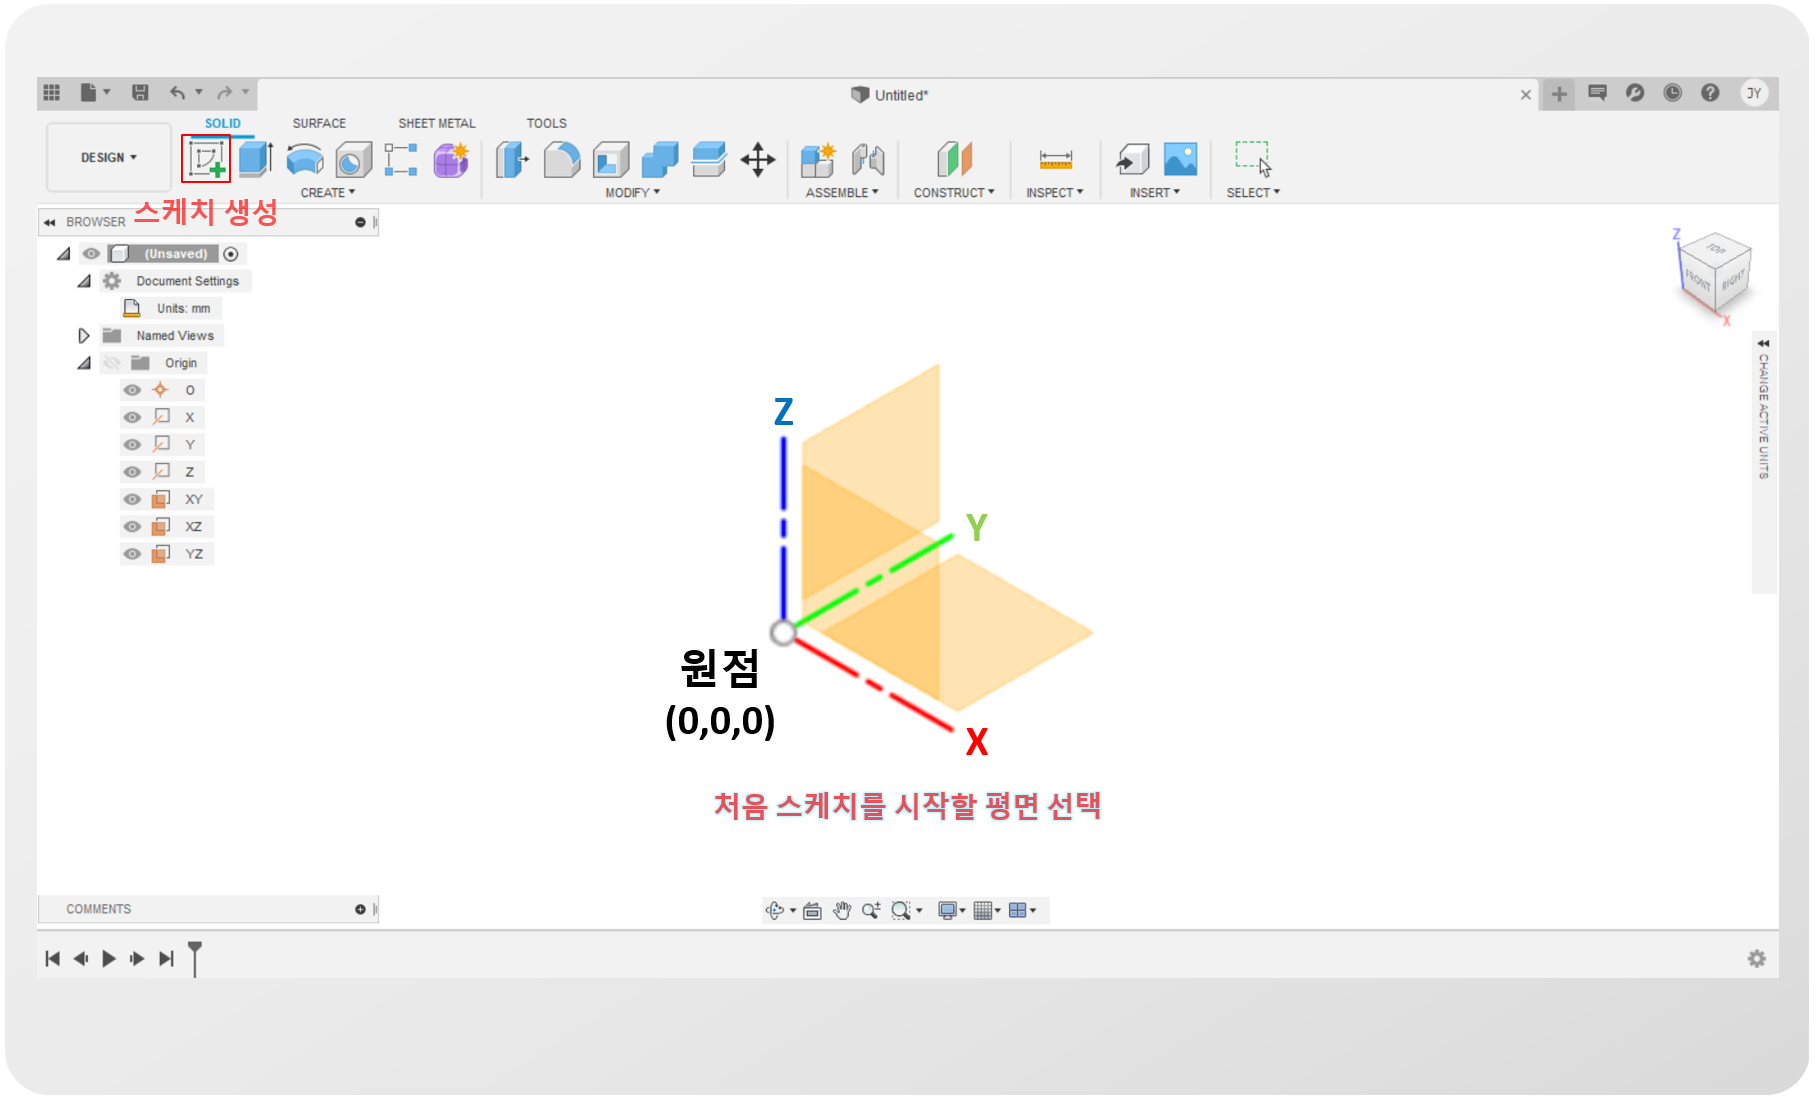Image resolution: width=1816 pixels, height=1107 pixels.
Task: Switch to the SURFACE tab
Action: [x=319, y=123]
